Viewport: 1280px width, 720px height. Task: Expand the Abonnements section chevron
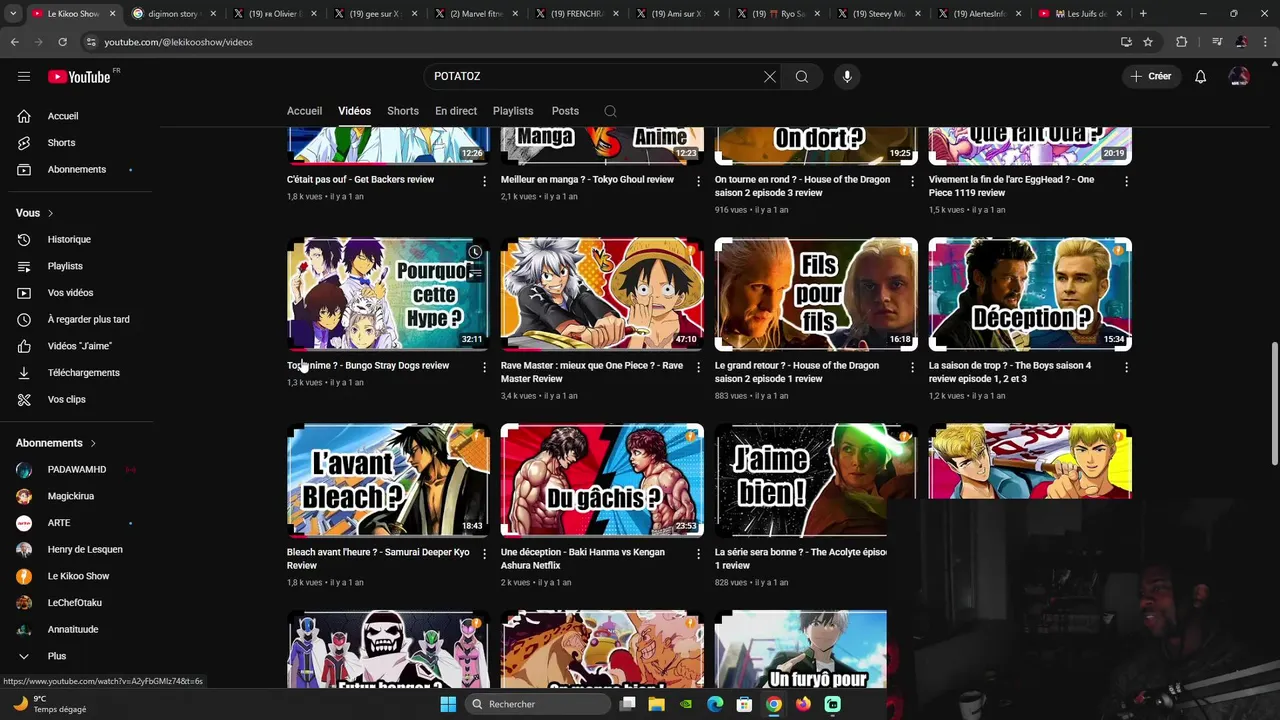(93, 443)
